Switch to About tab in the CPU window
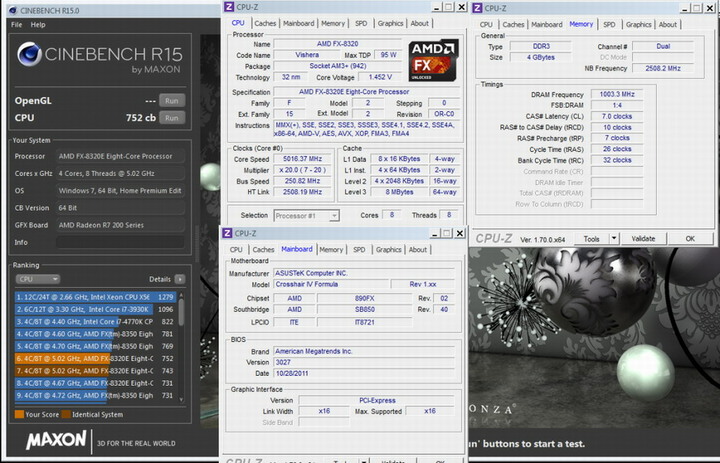Screen dimensions: 720x463 419,23
